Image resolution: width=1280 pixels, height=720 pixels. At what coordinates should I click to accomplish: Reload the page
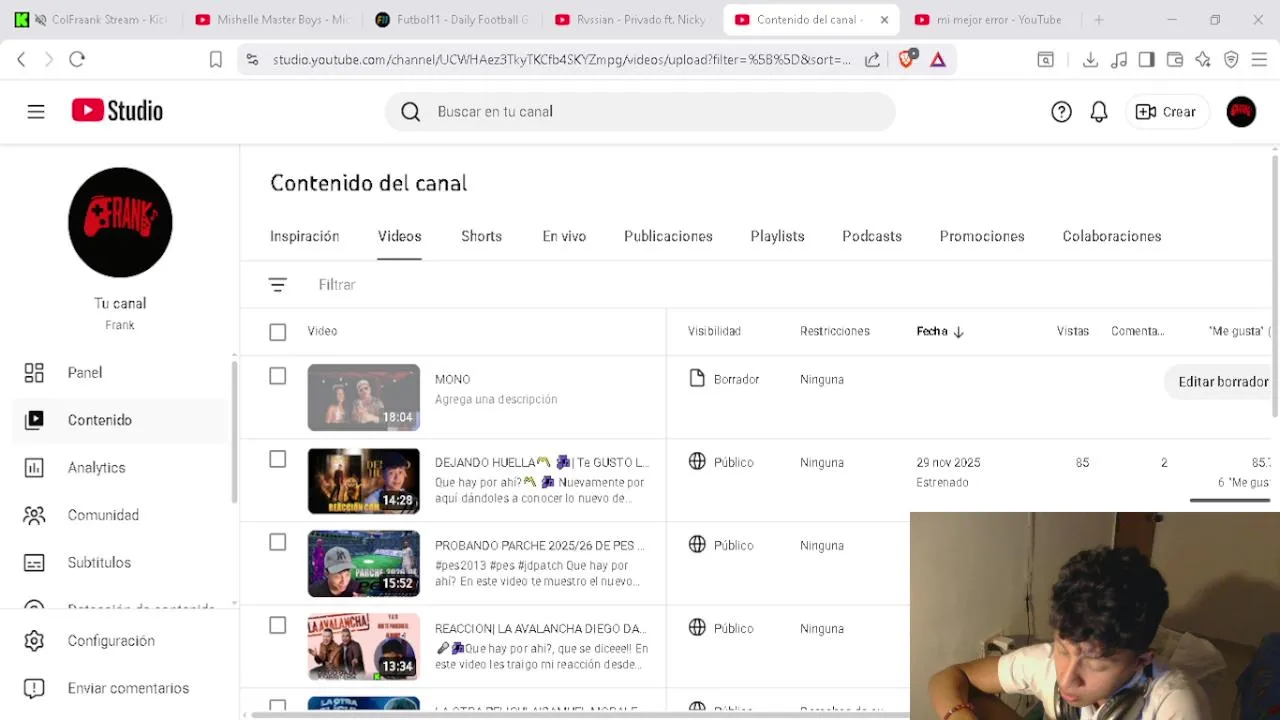click(x=77, y=59)
